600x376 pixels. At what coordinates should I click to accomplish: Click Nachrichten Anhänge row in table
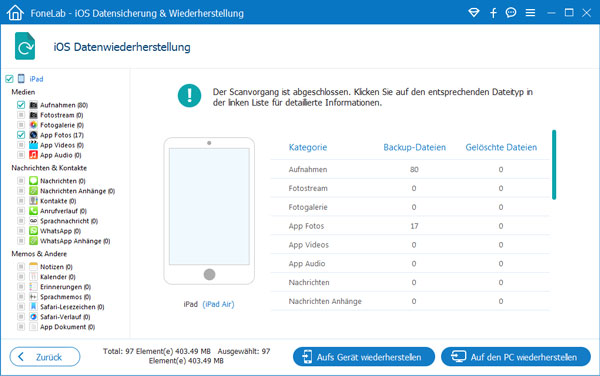click(x=410, y=301)
